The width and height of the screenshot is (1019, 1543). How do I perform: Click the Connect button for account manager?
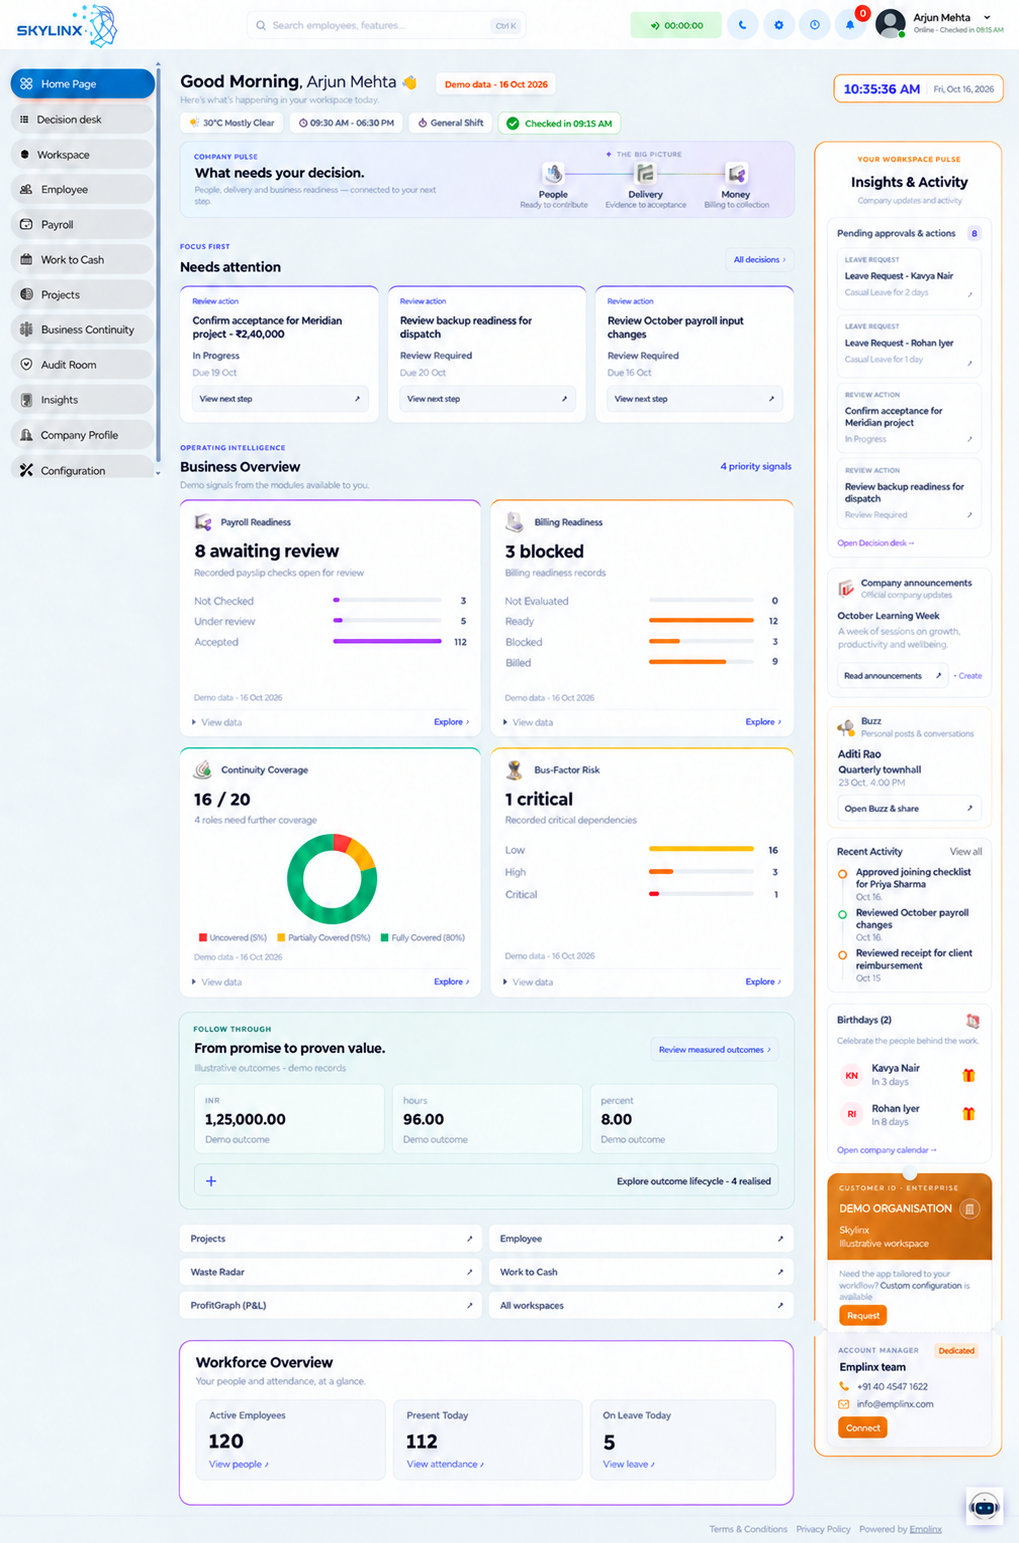tap(863, 1428)
